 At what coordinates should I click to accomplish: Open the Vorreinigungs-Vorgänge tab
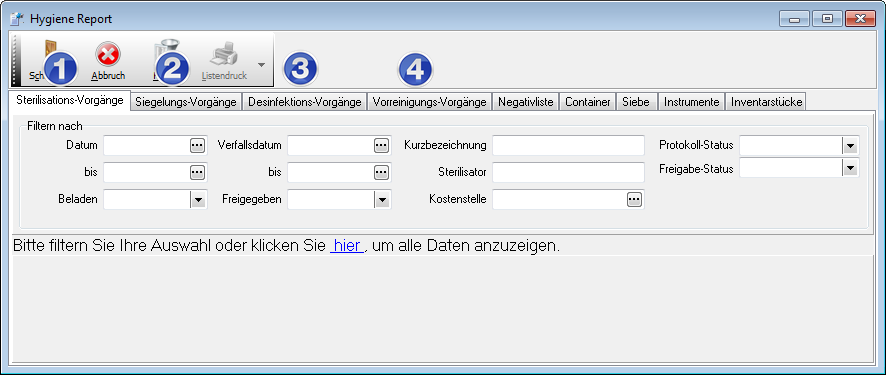(x=429, y=102)
